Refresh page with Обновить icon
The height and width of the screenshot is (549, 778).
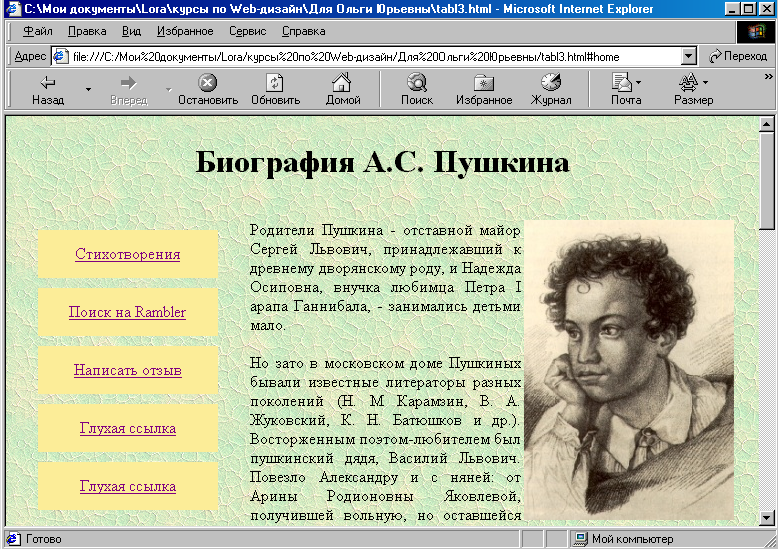pyautogui.click(x=275, y=82)
